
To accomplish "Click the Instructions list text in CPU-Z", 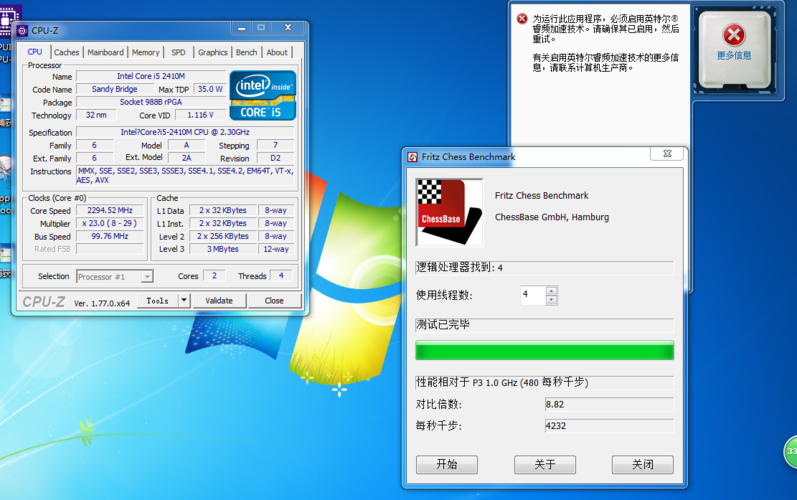I will tap(185, 175).
